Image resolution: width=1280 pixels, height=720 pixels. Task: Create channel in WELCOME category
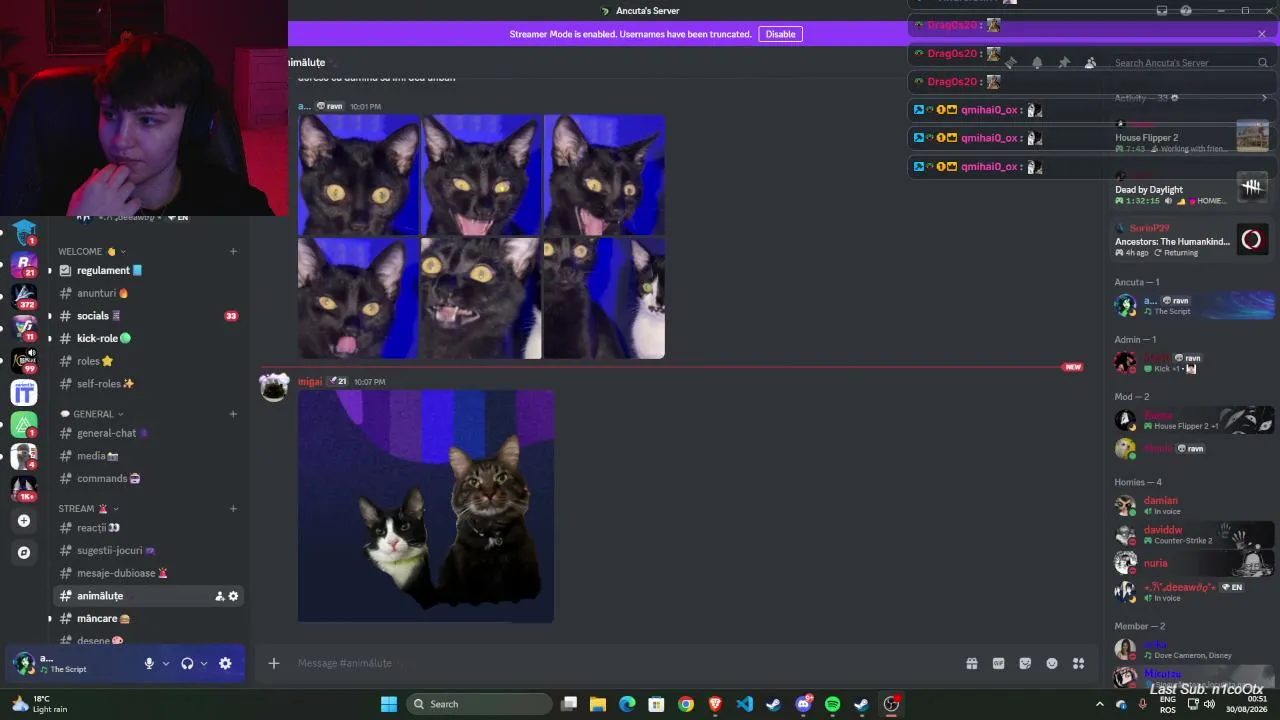(233, 251)
